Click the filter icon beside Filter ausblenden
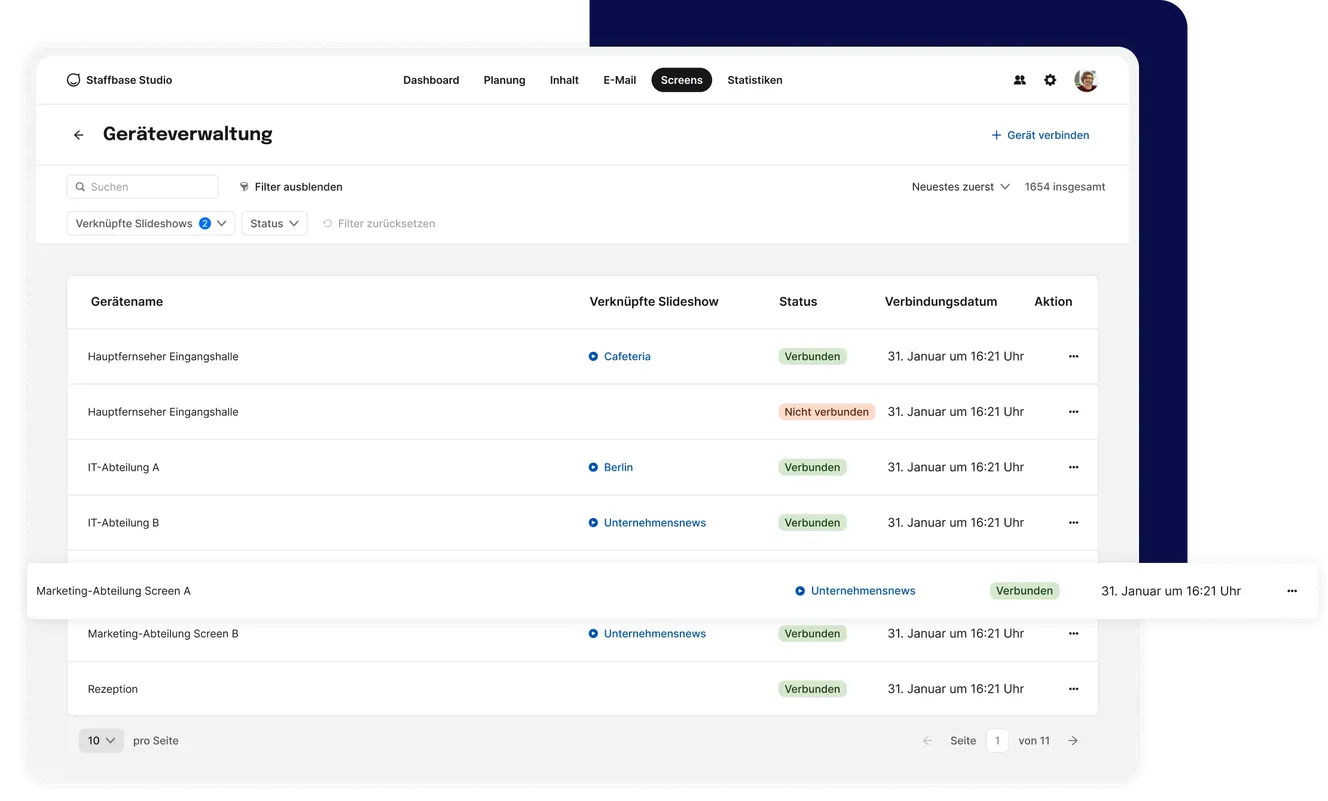The image size is (1328, 801). (x=243, y=186)
